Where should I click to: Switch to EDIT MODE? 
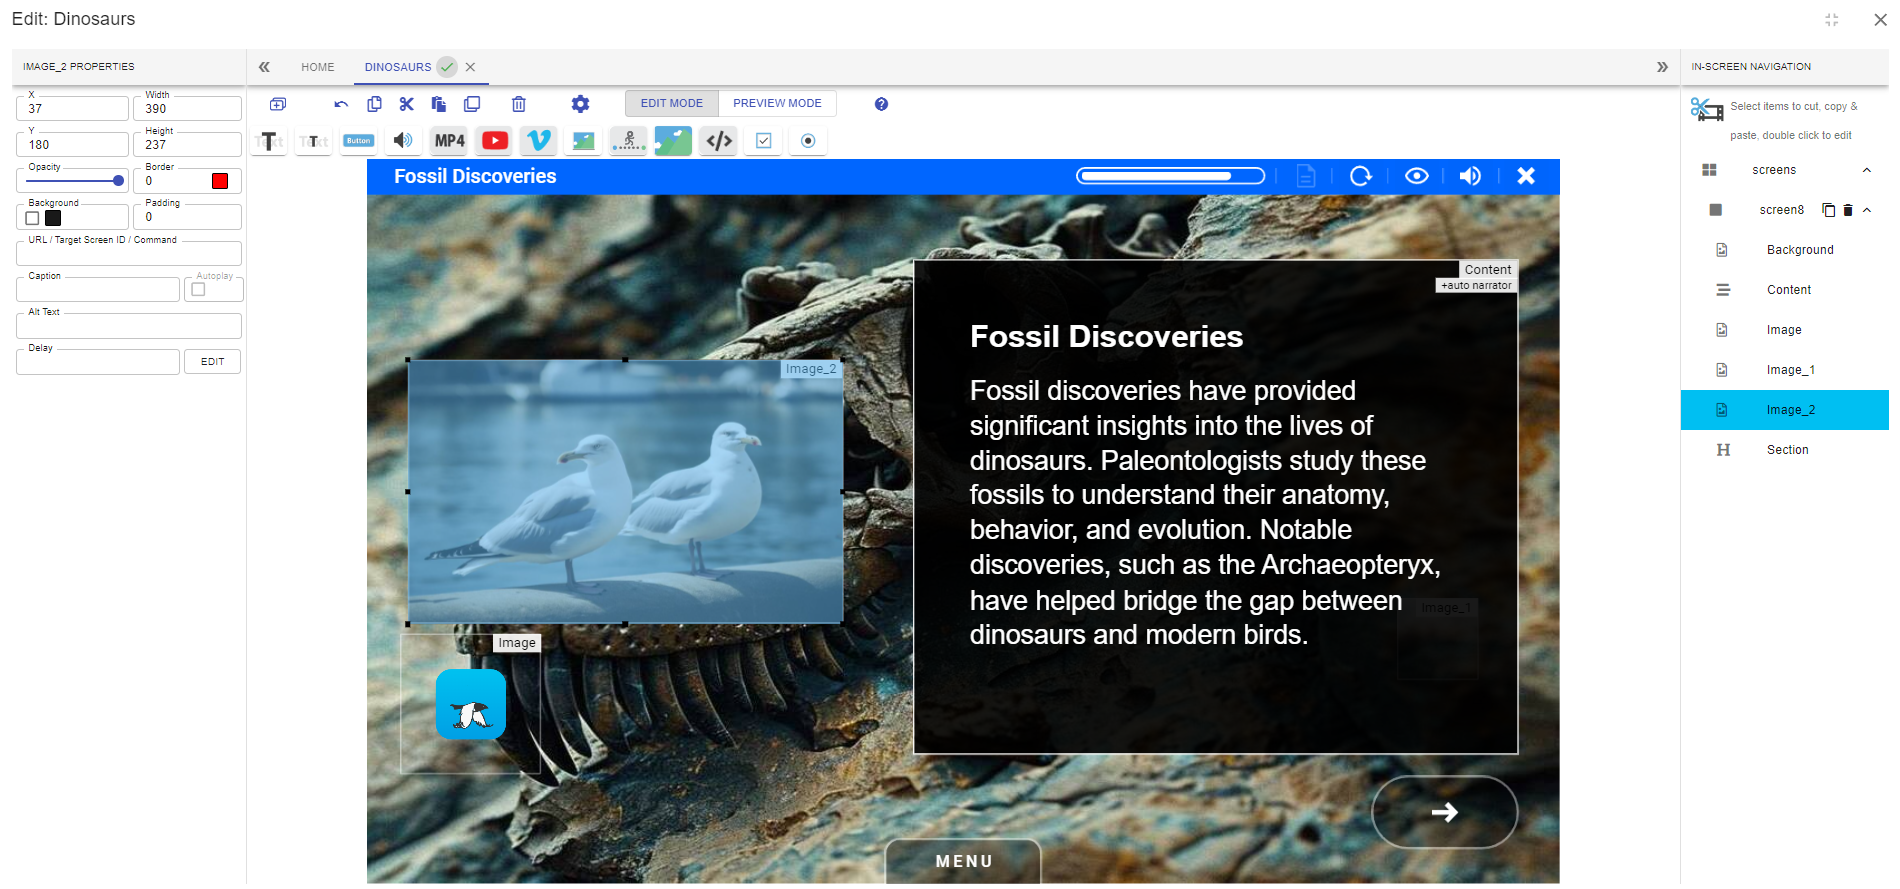pos(672,103)
